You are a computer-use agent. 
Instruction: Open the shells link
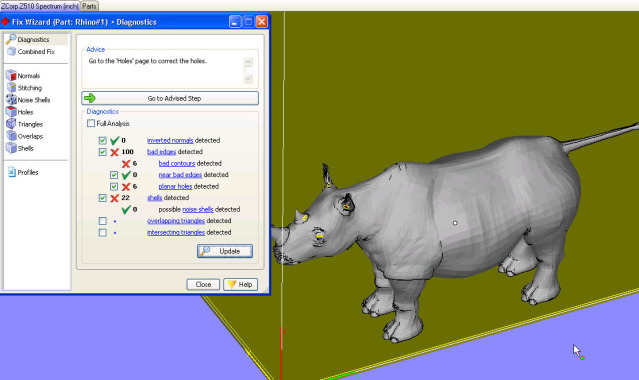pos(154,198)
